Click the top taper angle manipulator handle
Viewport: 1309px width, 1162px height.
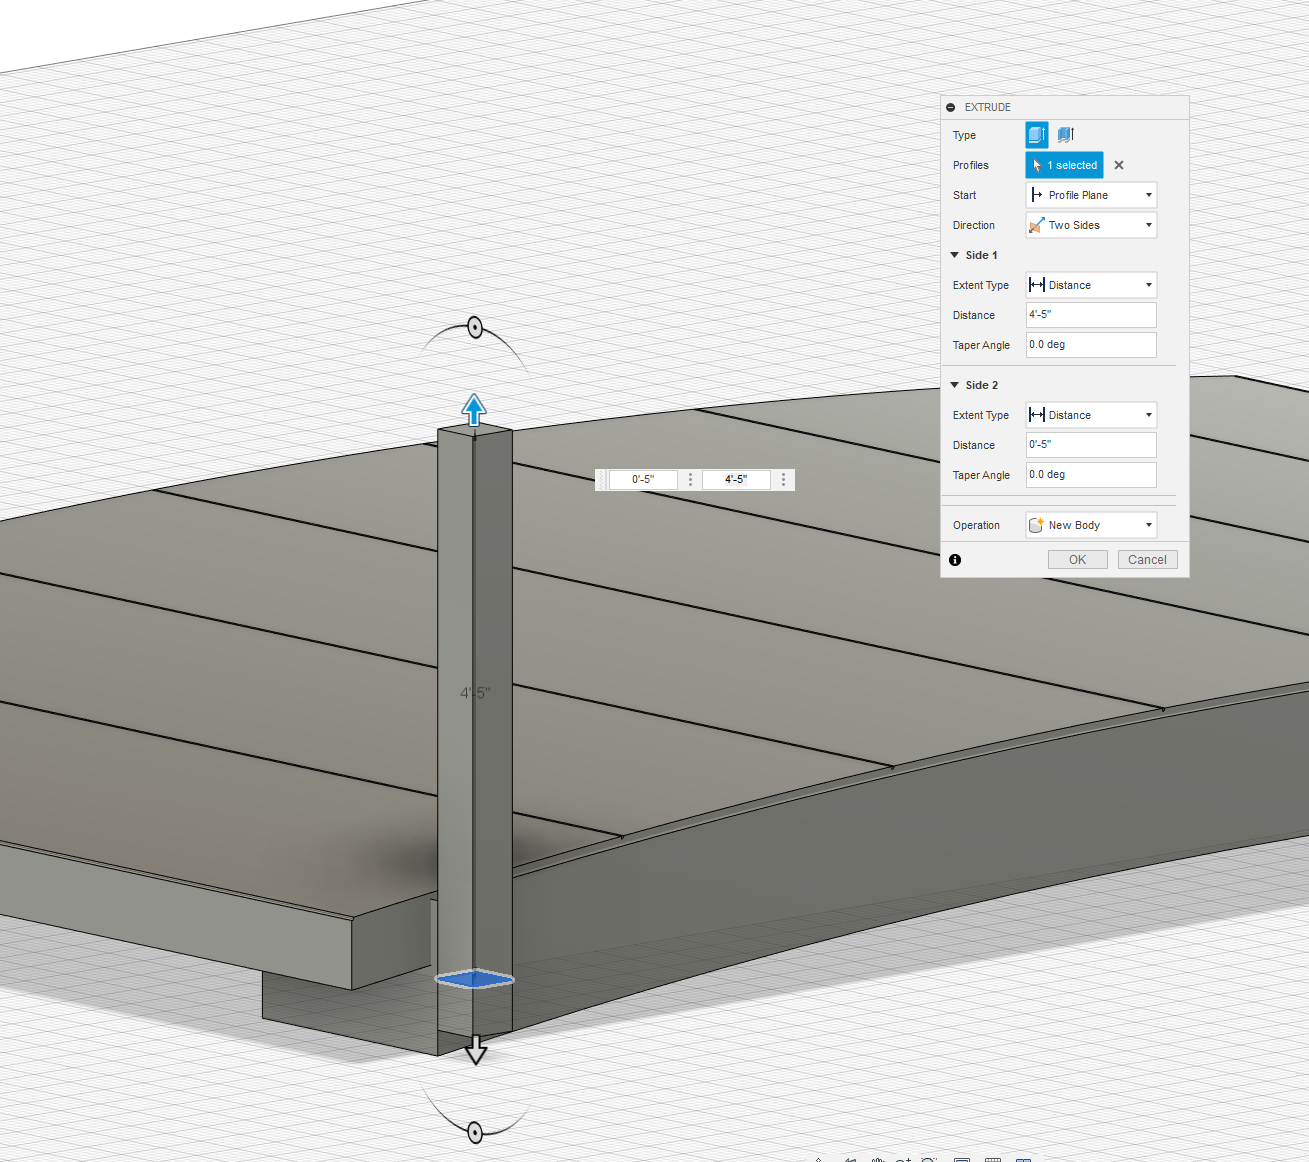(x=475, y=328)
